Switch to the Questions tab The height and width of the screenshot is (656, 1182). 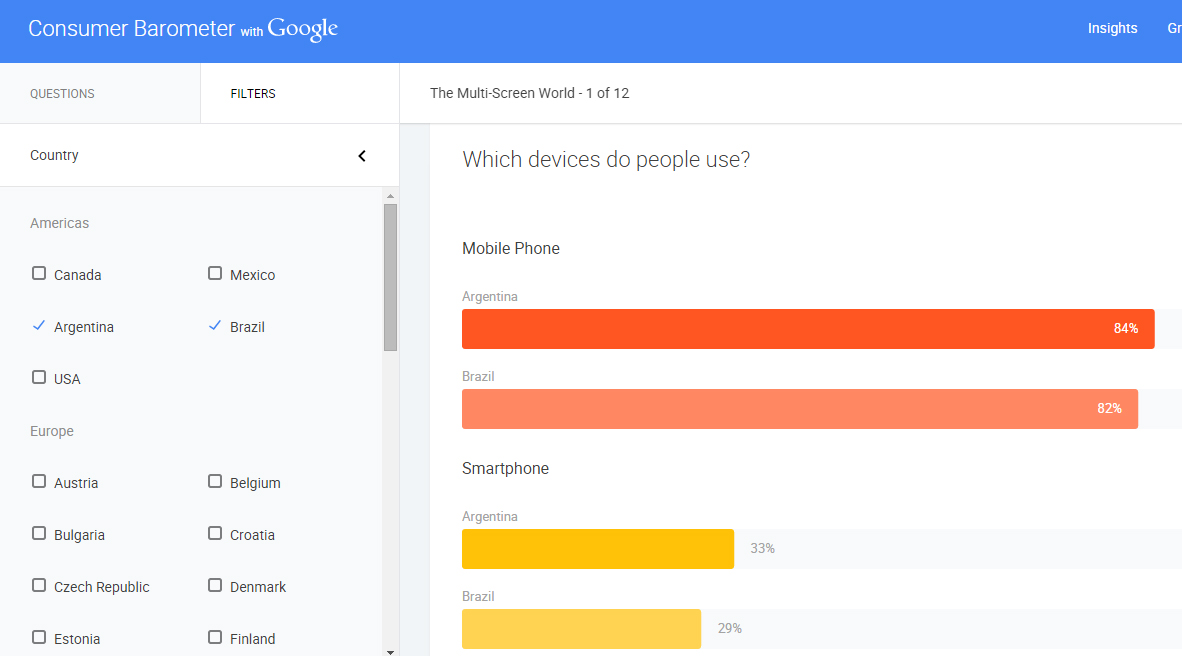click(62, 94)
